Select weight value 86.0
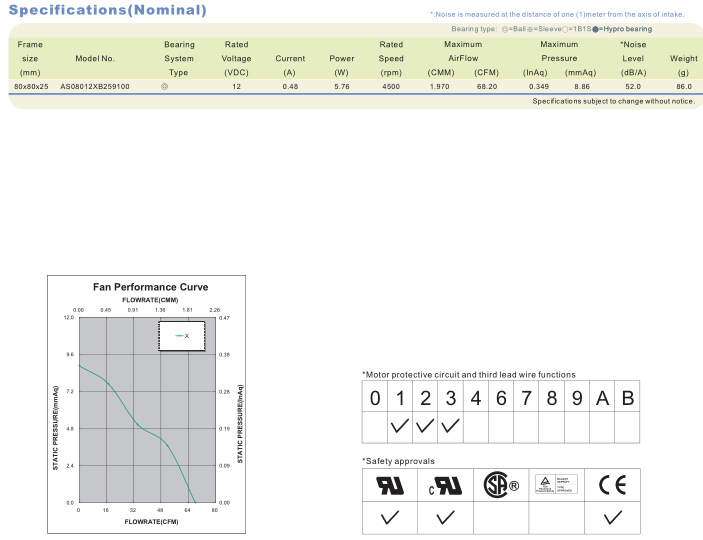This screenshot has width=703, height=540. pyautogui.click(x=684, y=87)
